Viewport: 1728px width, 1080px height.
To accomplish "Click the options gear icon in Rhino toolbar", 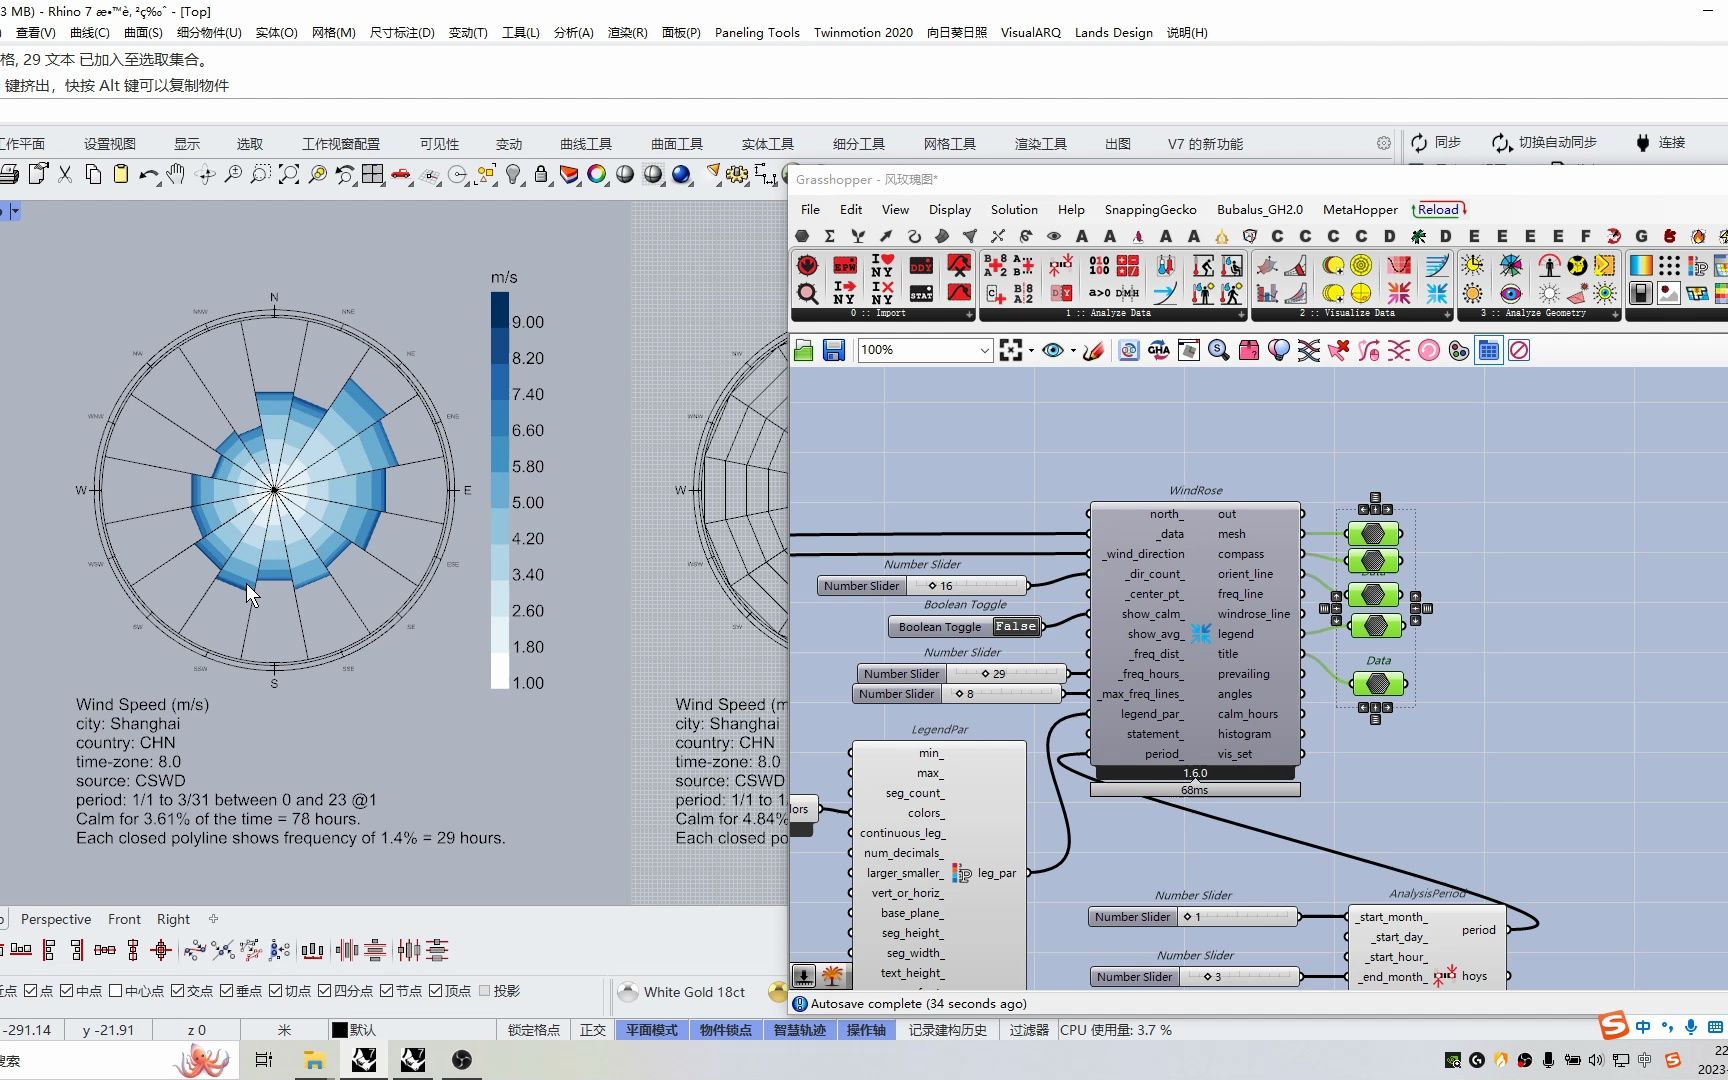I will (x=737, y=174).
